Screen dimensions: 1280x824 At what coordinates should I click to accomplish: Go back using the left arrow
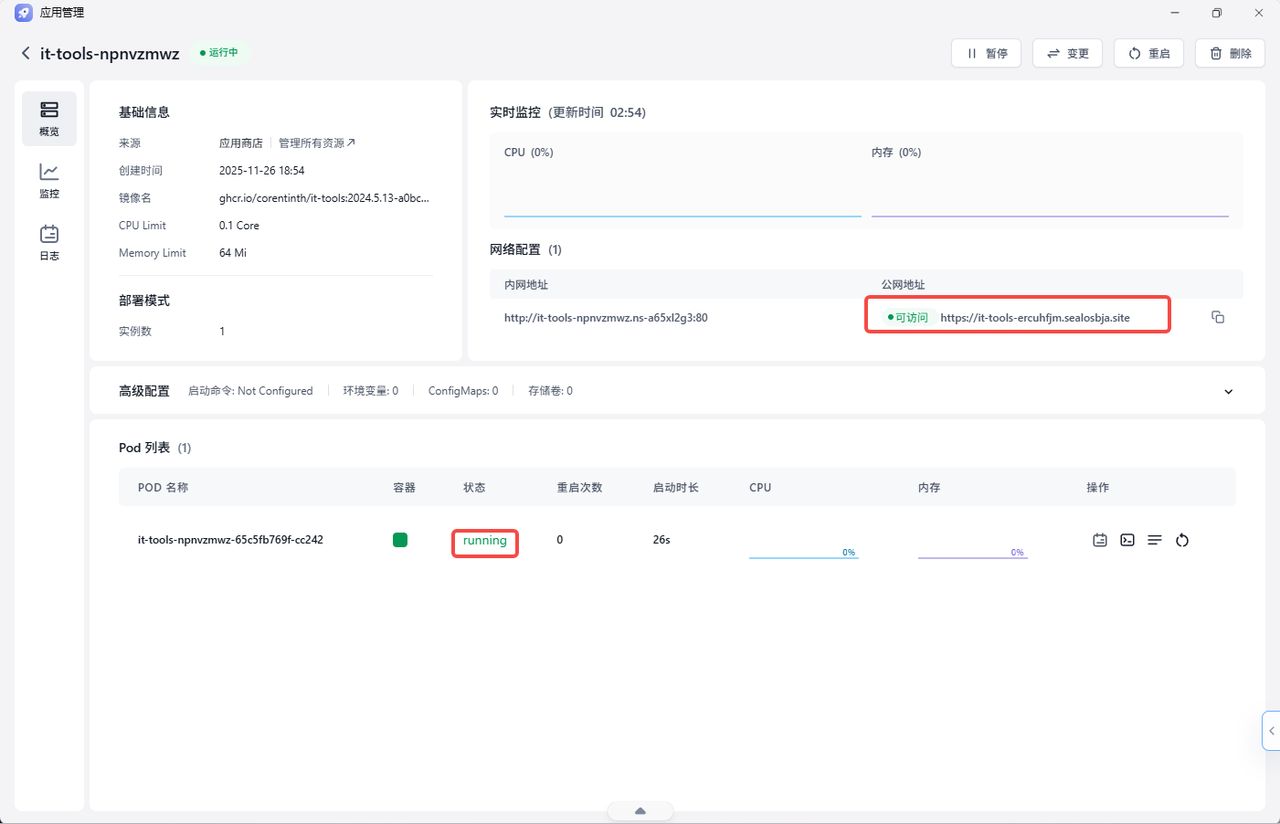[26, 53]
